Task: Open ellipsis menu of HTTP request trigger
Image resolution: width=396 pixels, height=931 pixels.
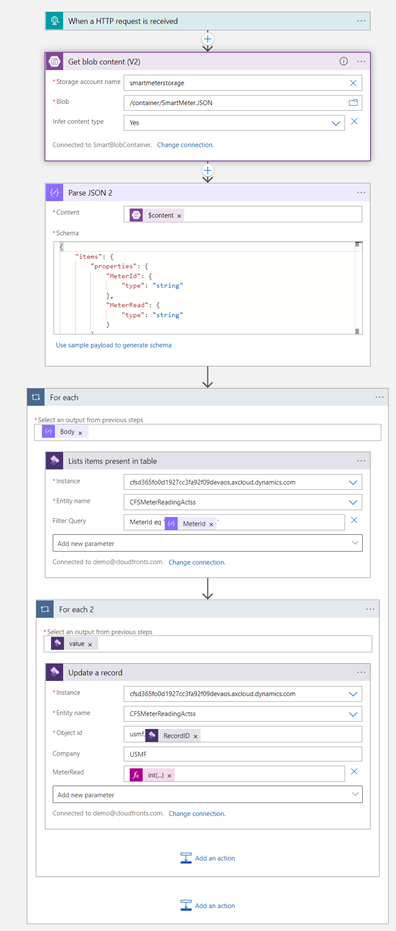Action: pos(361,21)
